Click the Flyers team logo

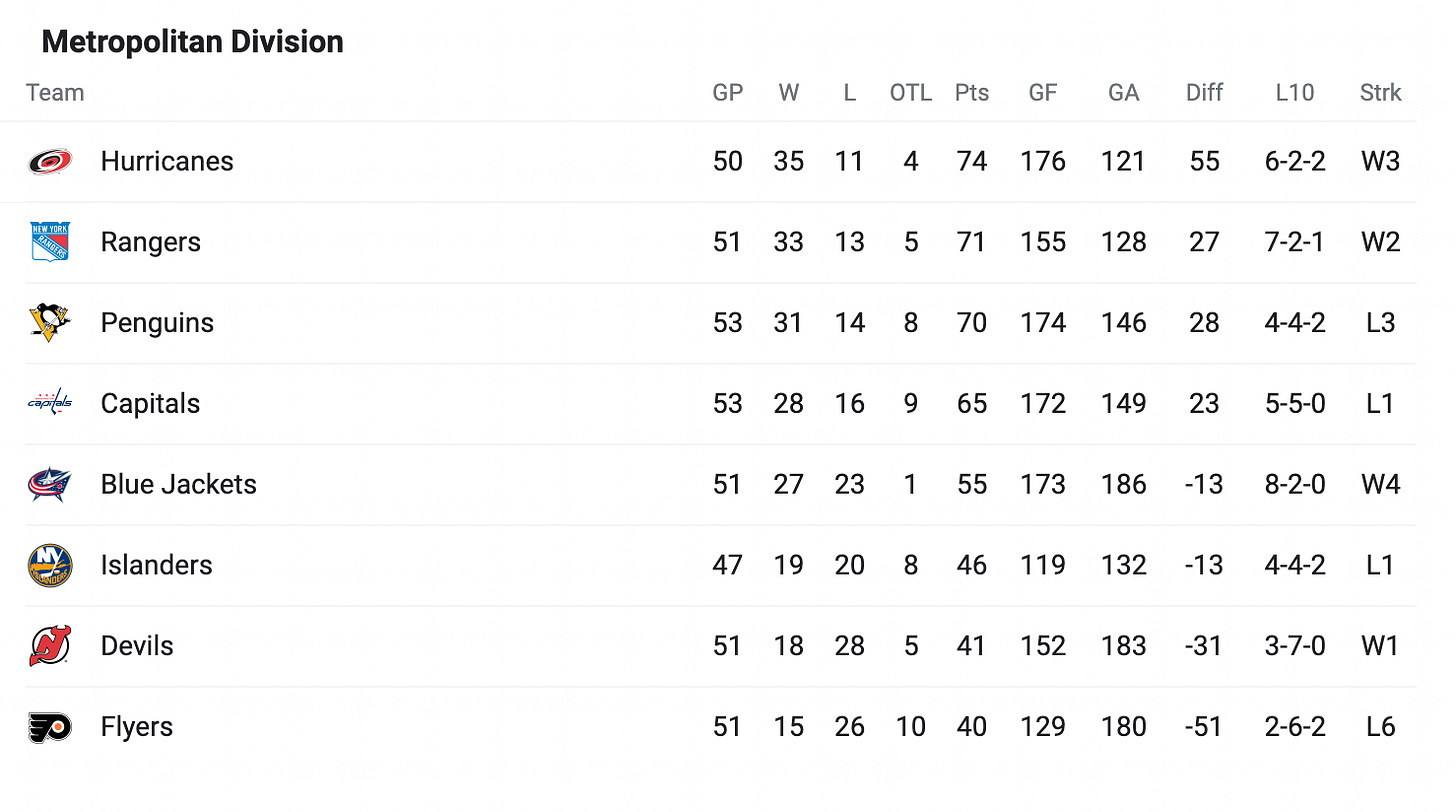49,727
